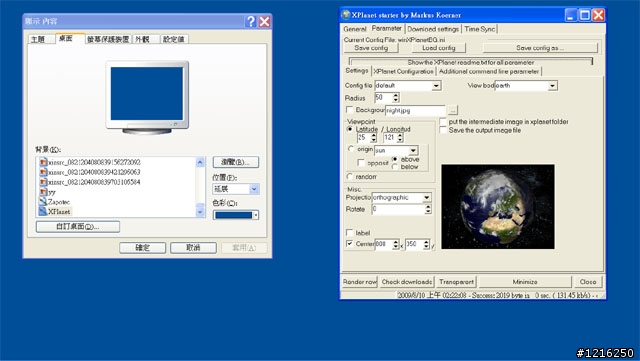
Task: Click the Center Y value spinner
Action: [x=427, y=244]
